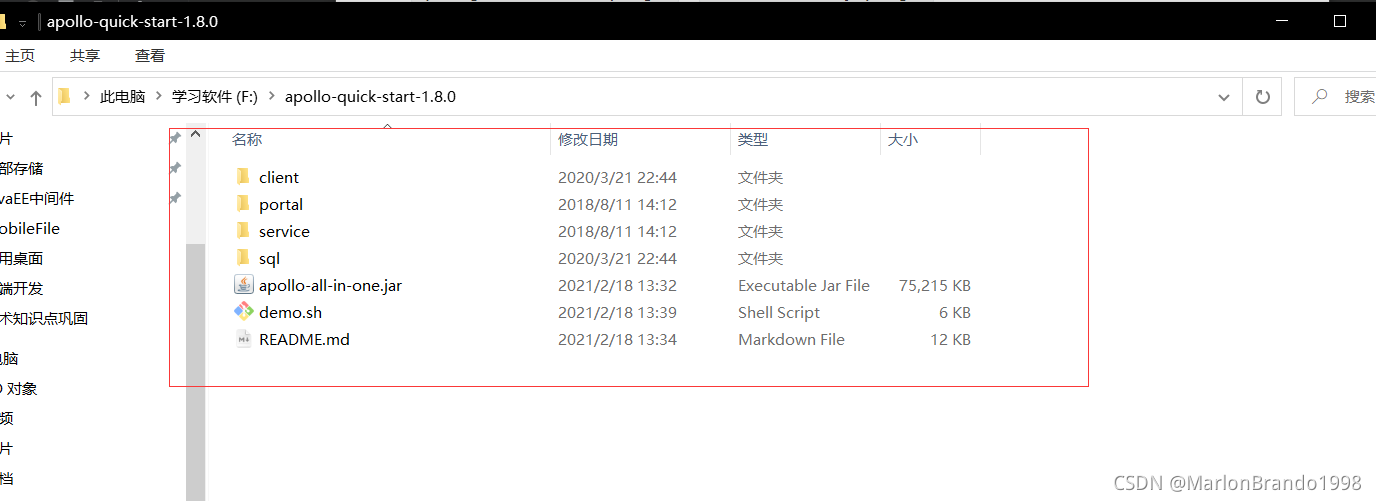Select the apollo-all-in-one.jar file icon
The height and width of the screenshot is (501, 1376).
[244, 285]
